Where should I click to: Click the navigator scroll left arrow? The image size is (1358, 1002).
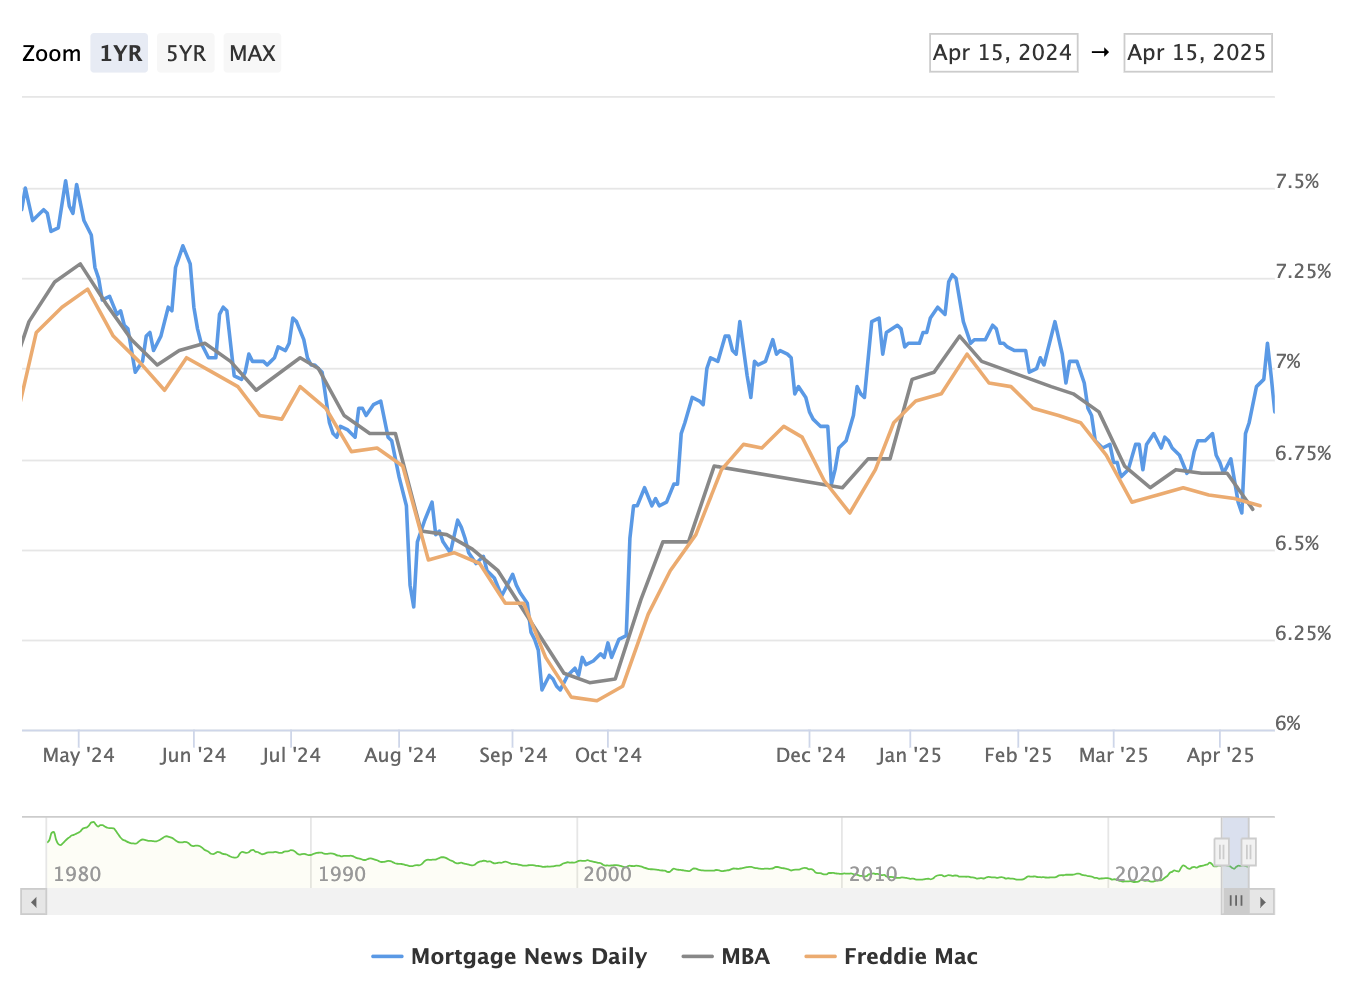[34, 902]
